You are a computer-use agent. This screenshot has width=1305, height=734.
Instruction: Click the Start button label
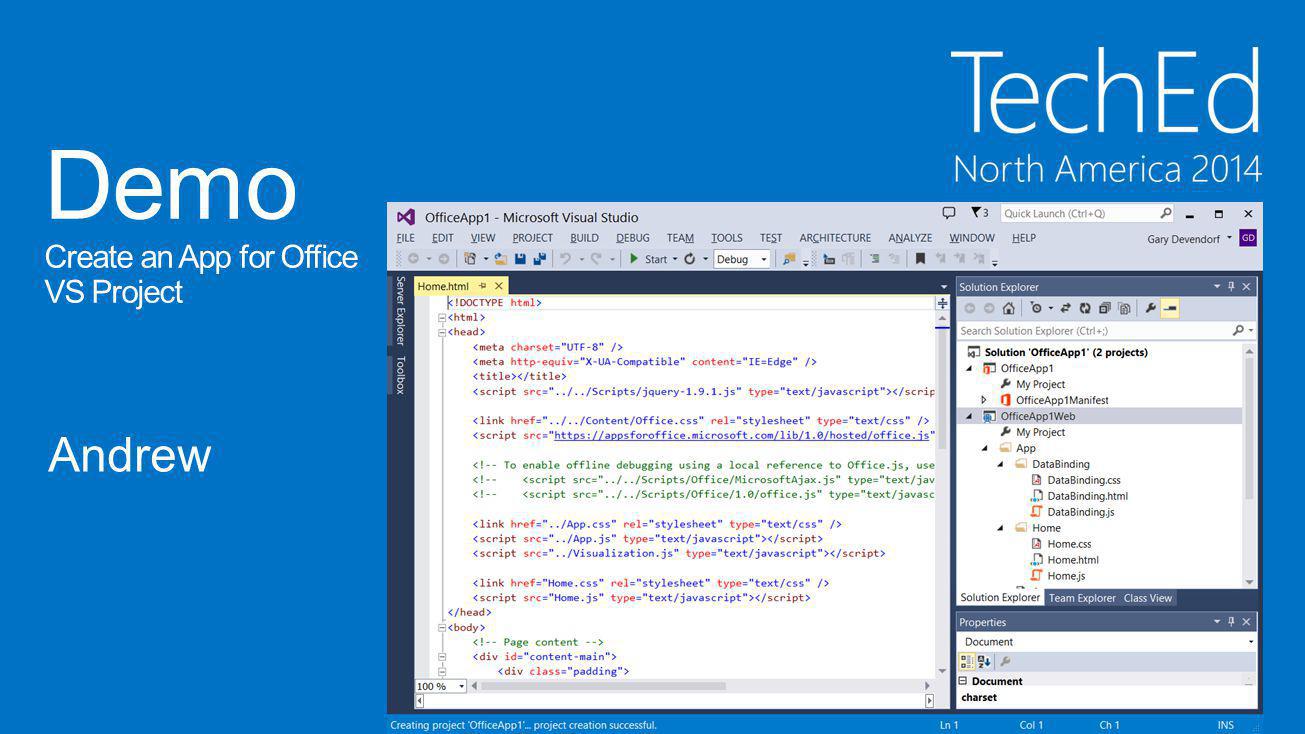click(655, 259)
